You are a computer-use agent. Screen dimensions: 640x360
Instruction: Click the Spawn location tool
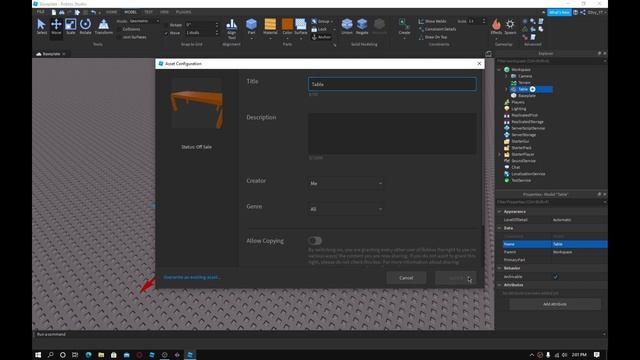point(510,27)
